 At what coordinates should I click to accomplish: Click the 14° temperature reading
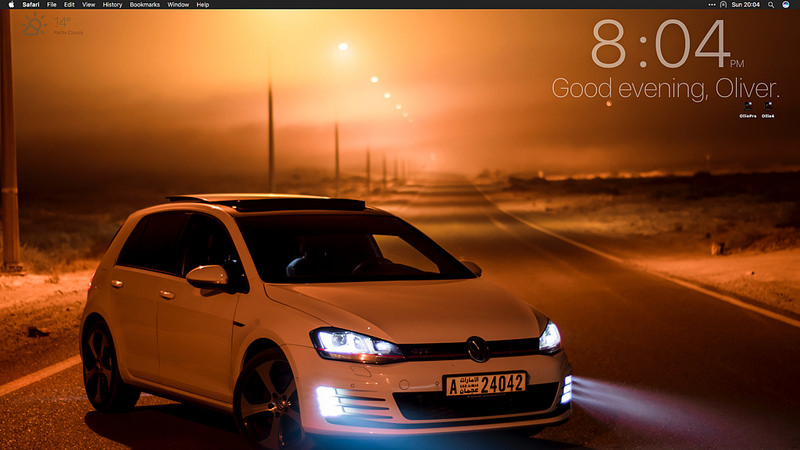pyautogui.click(x=63, y=22)
